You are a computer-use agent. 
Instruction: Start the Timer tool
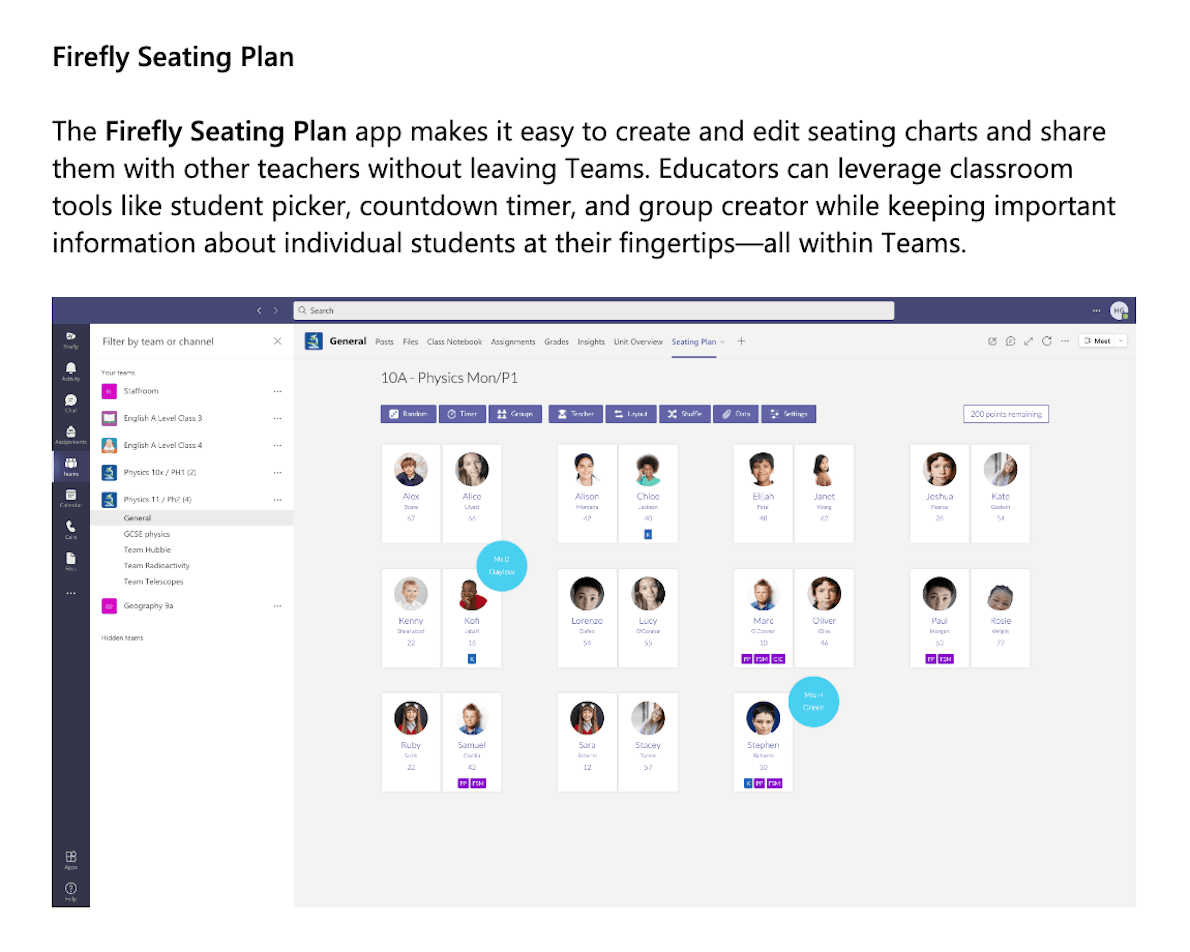tap(462, 414)
